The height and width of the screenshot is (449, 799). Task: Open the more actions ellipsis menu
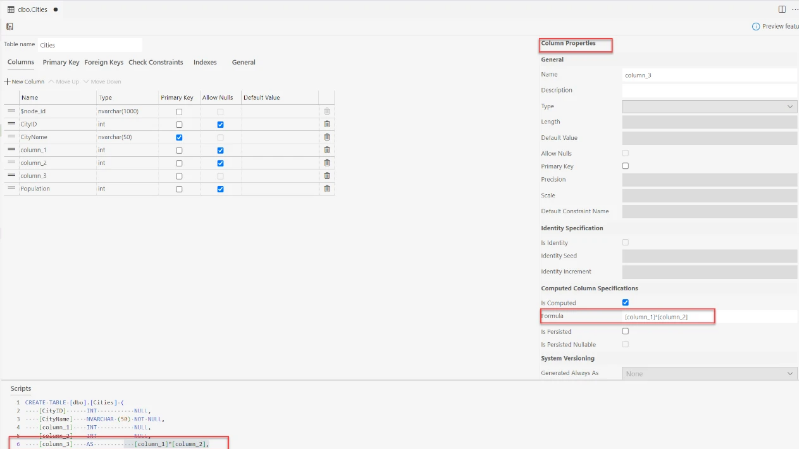coord(794,9)
